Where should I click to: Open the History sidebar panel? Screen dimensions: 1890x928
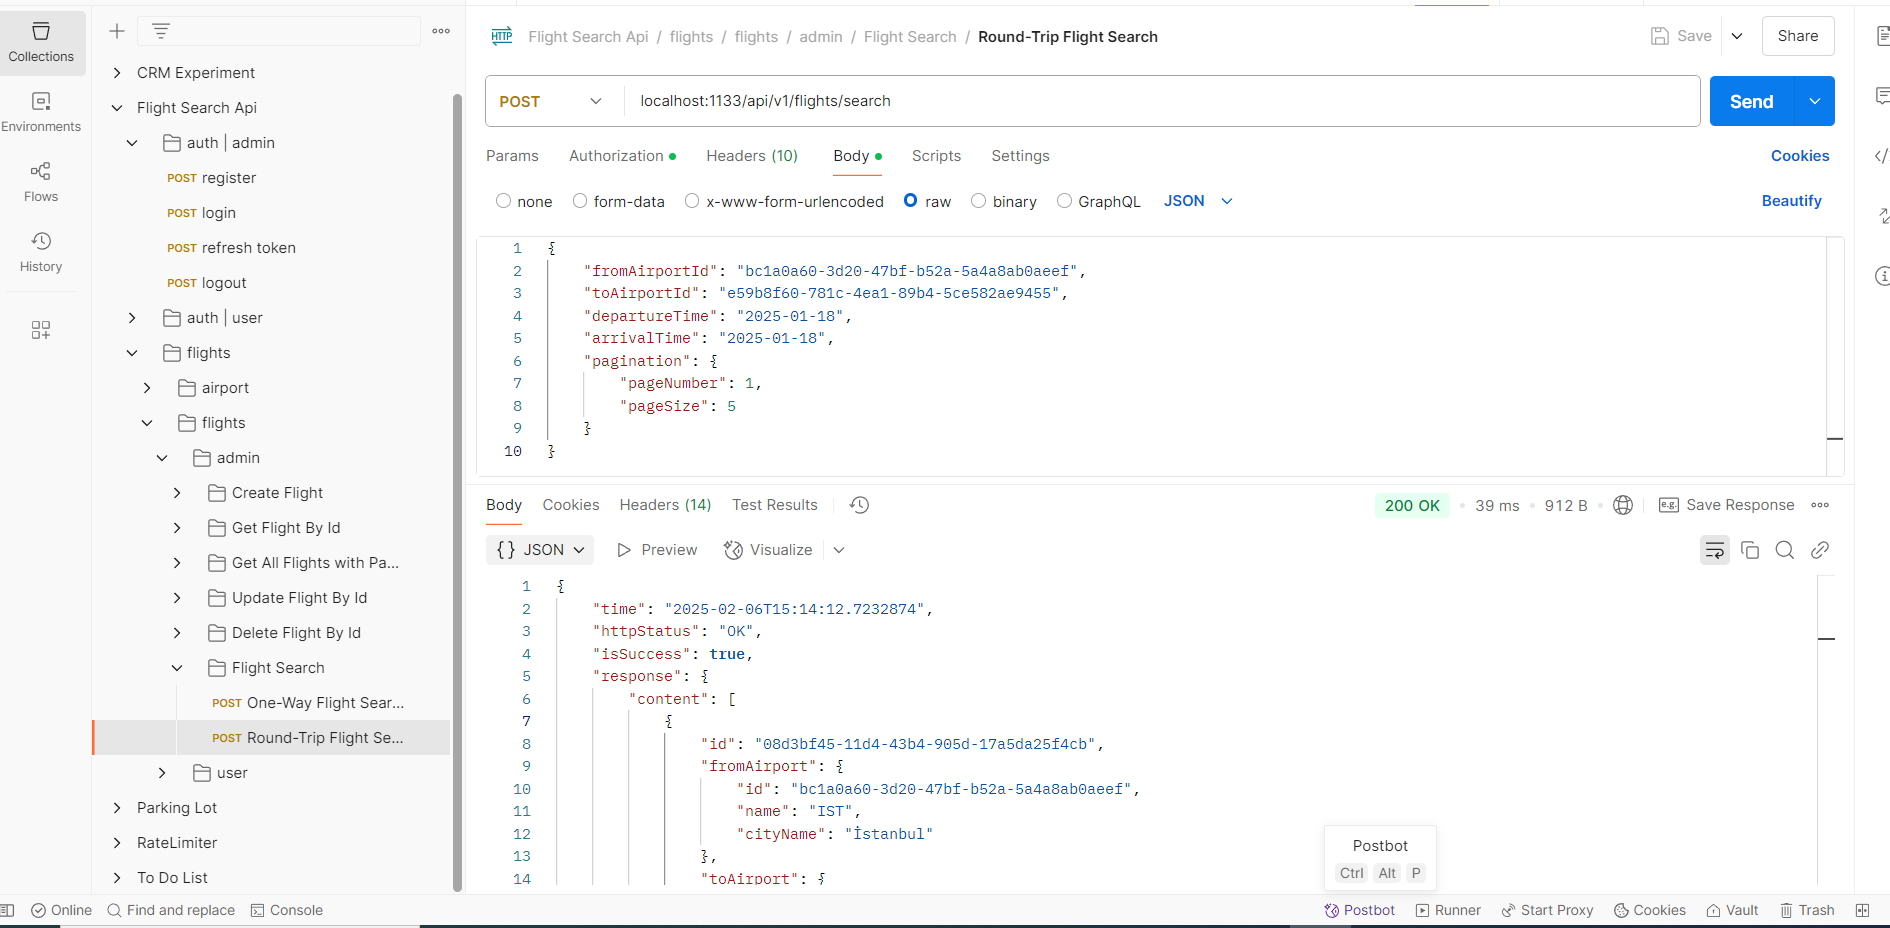41,252
